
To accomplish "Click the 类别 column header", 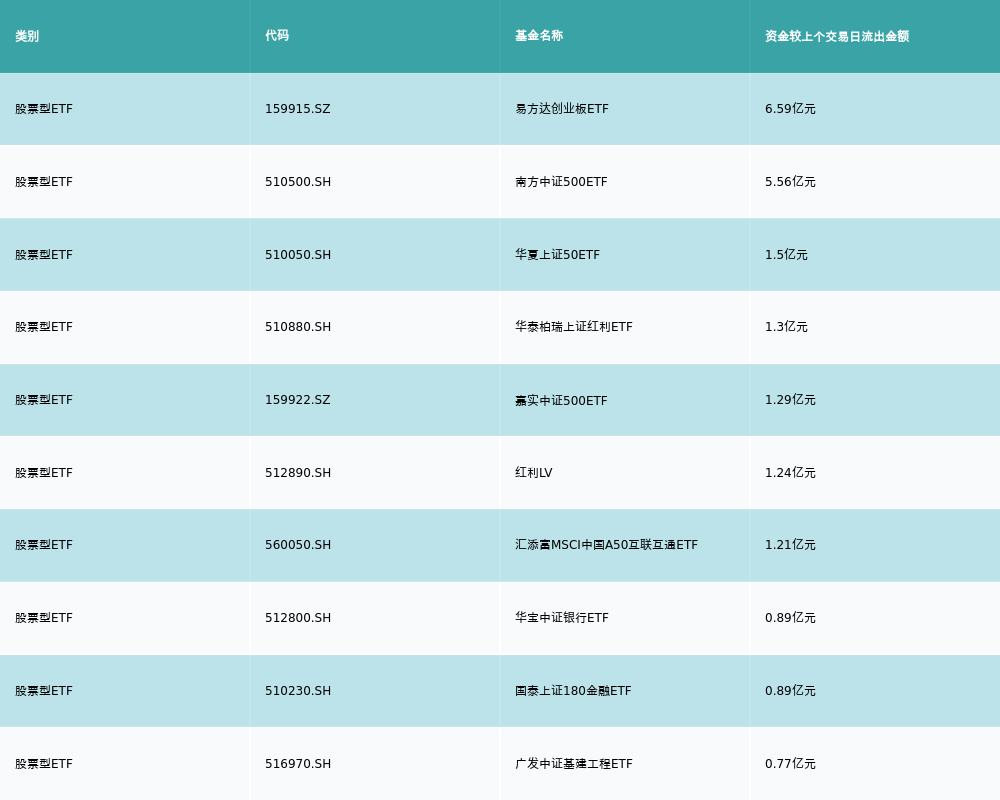I will click(27, 36).
